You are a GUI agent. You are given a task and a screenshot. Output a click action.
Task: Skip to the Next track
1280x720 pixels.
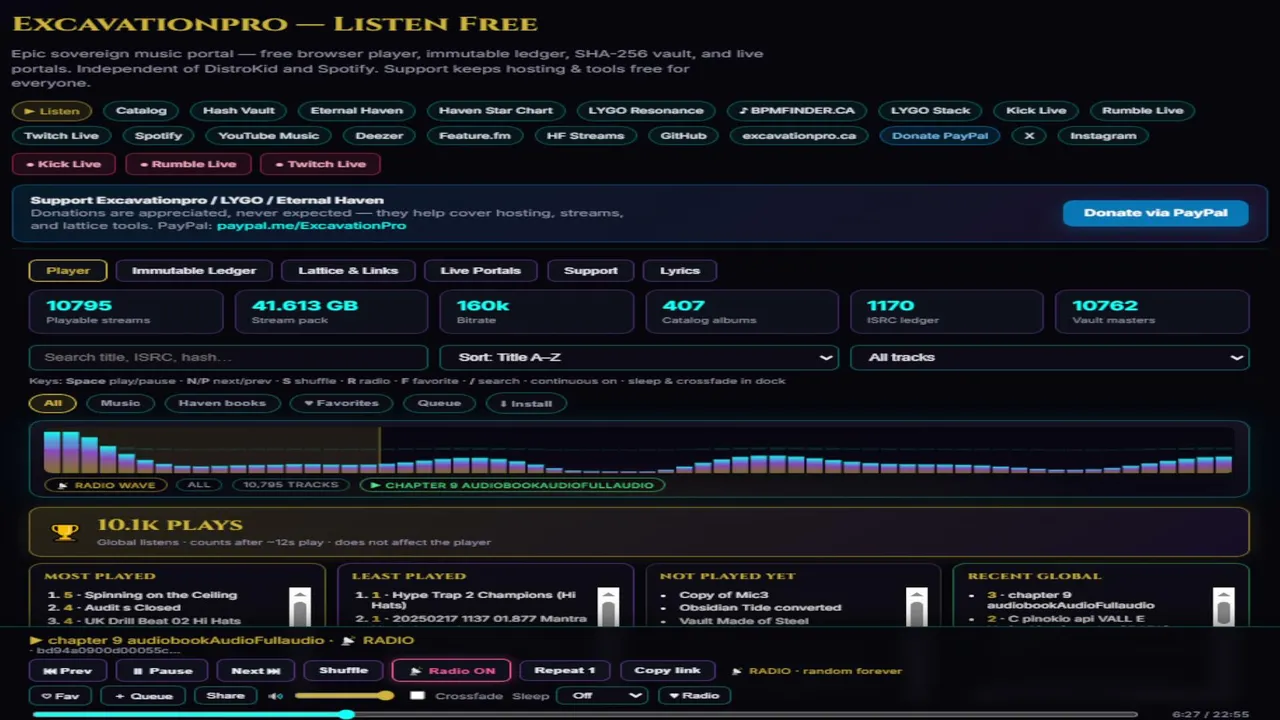[255, 671]
